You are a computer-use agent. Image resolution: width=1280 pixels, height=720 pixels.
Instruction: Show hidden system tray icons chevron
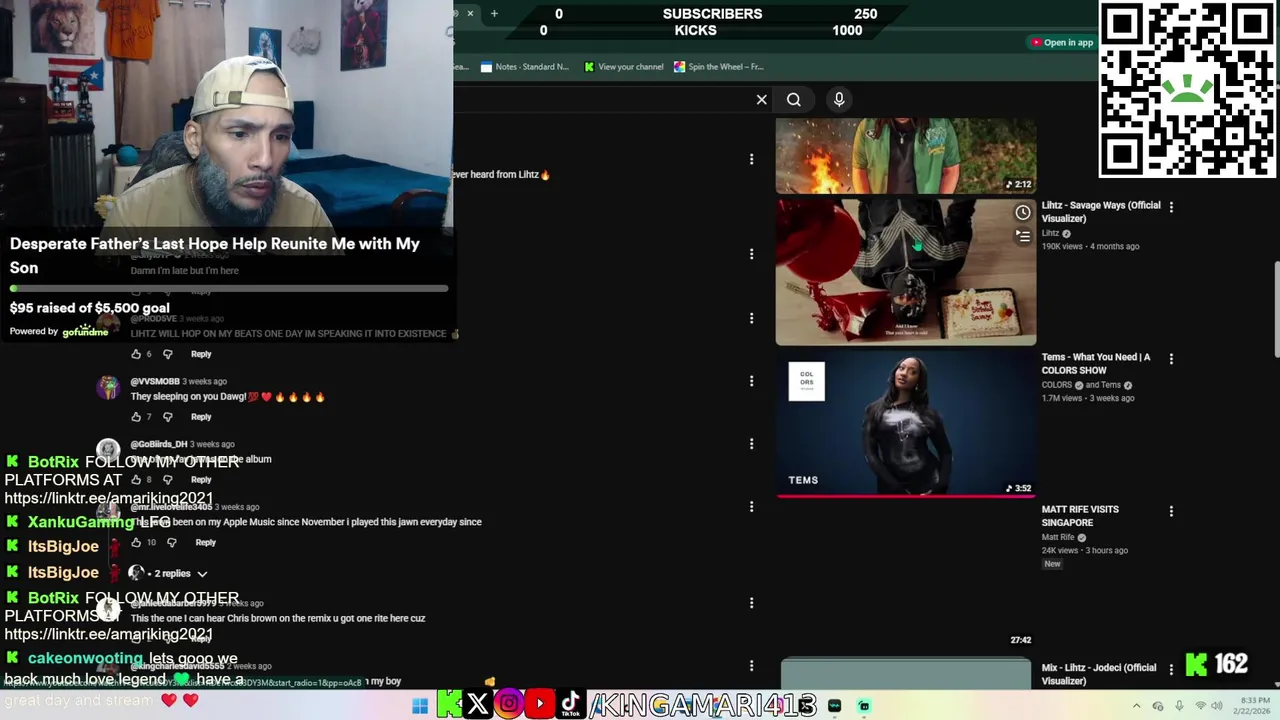tap(1136, 706)
